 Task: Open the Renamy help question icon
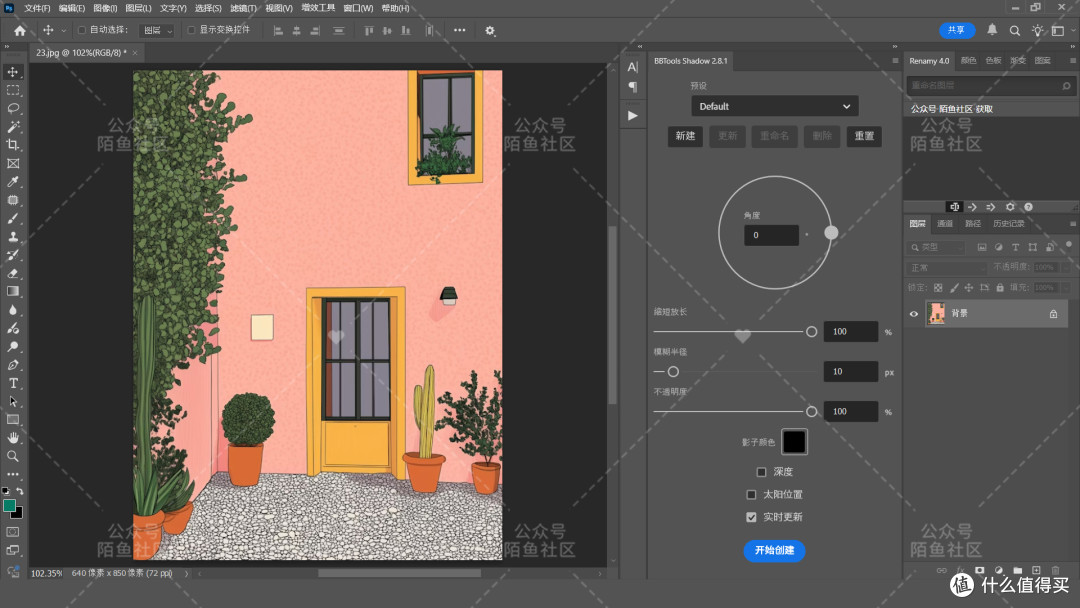point(1028,207)
